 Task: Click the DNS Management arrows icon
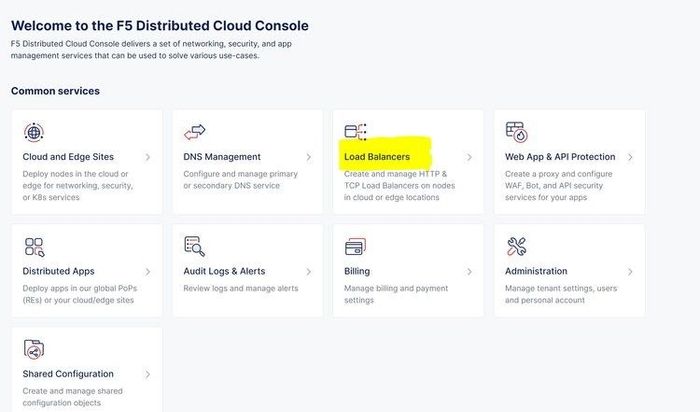[194, 132]
